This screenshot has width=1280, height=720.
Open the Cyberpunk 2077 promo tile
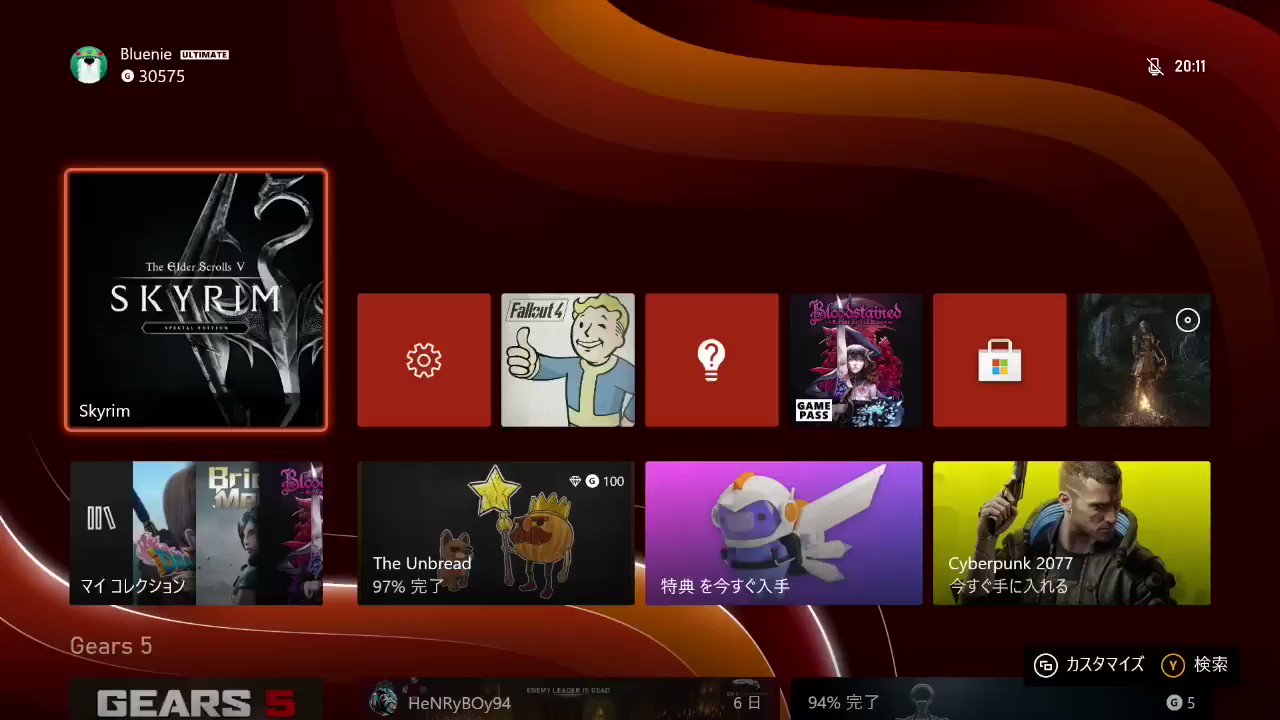pyautogui.click(x=1072, y=533)
